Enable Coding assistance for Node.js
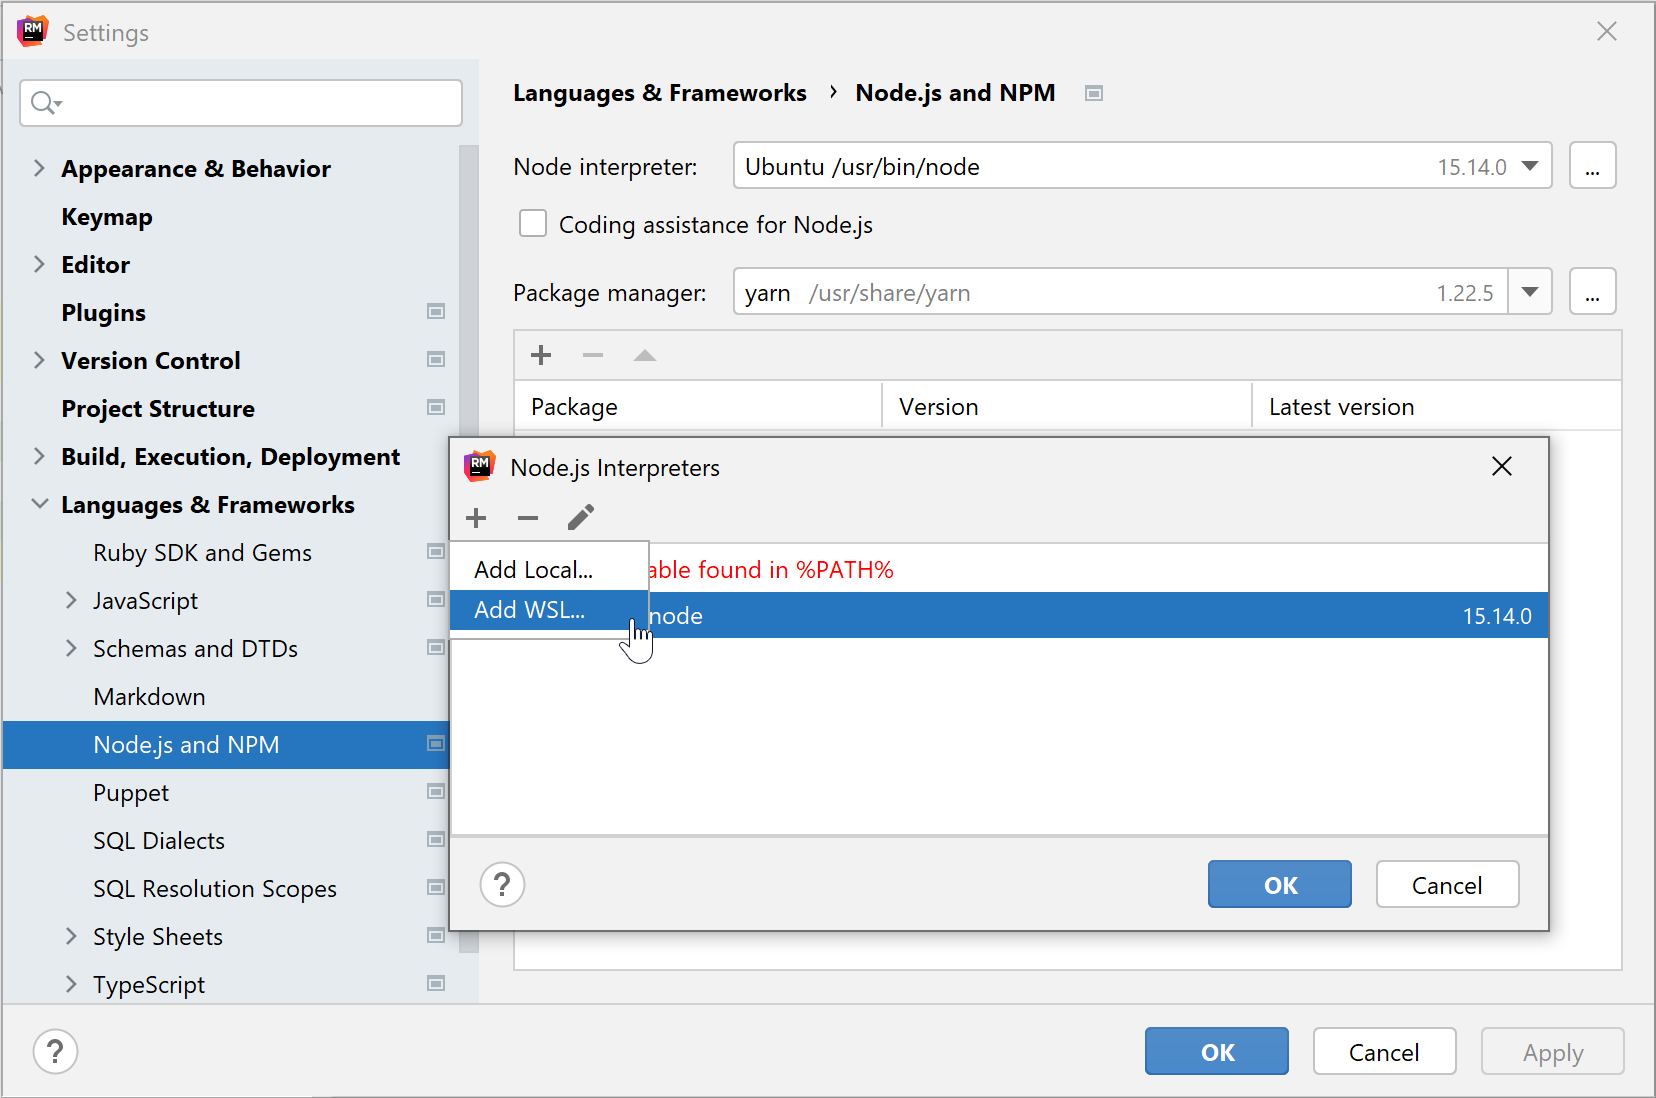 [x=532, y=223]
